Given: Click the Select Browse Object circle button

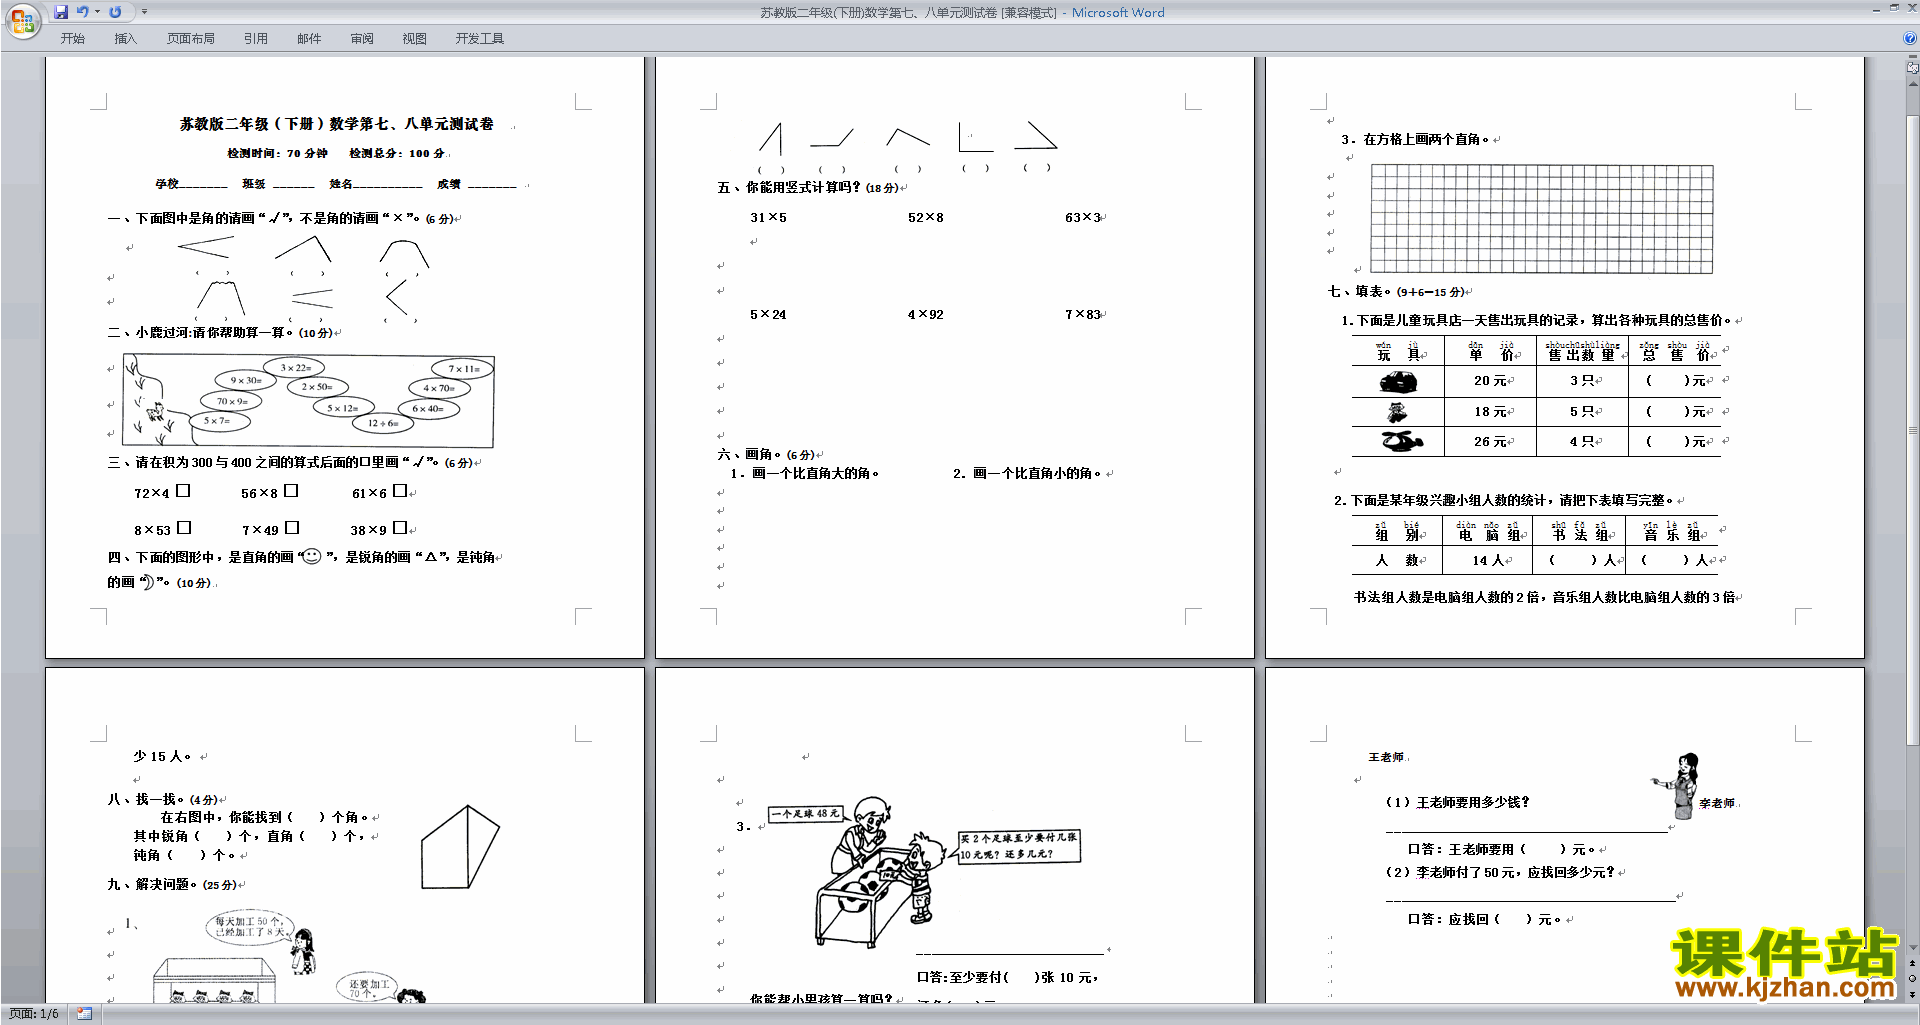Looking at the screenshot, I should (1912, 978).
